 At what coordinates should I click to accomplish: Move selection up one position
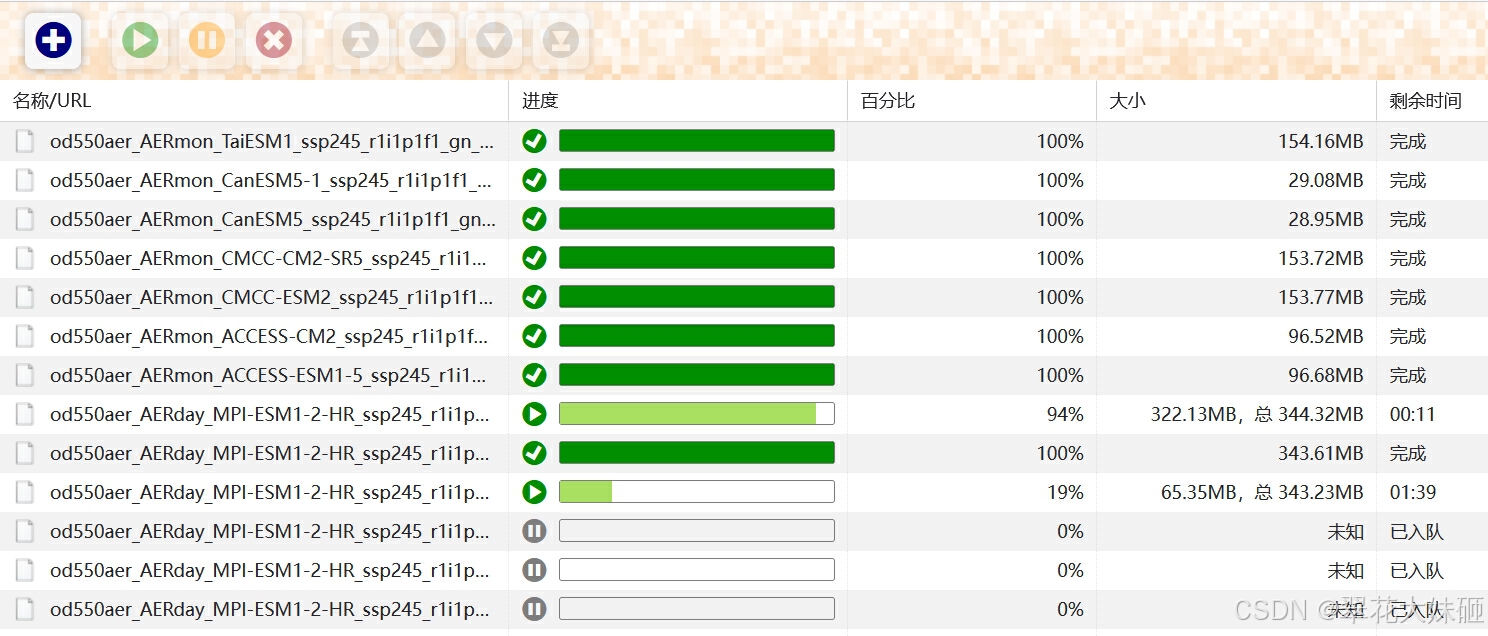click(x=427, y=41)
